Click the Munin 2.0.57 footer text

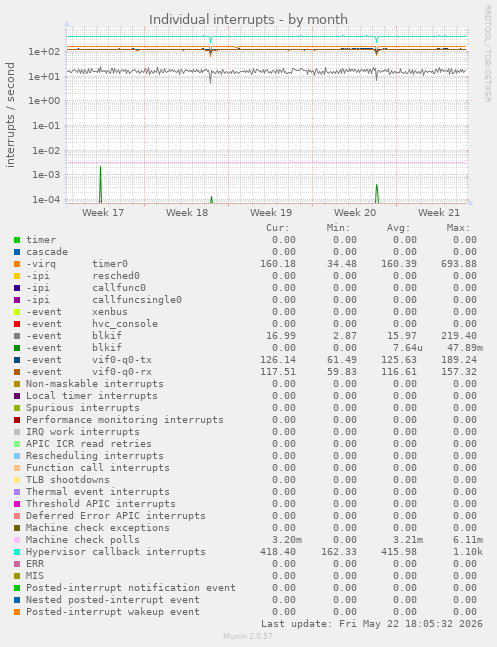pyautogui.click(x=248, y=636)
